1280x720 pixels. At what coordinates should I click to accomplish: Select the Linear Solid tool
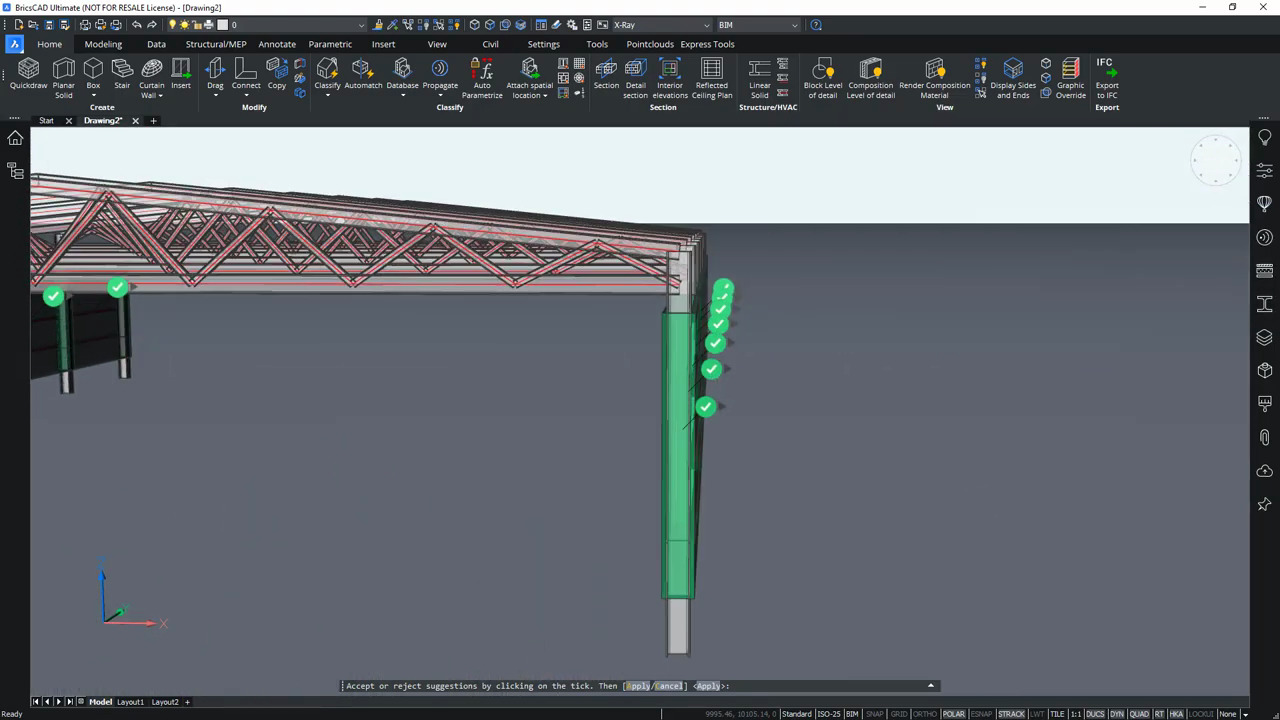click(x=760, y=78)
